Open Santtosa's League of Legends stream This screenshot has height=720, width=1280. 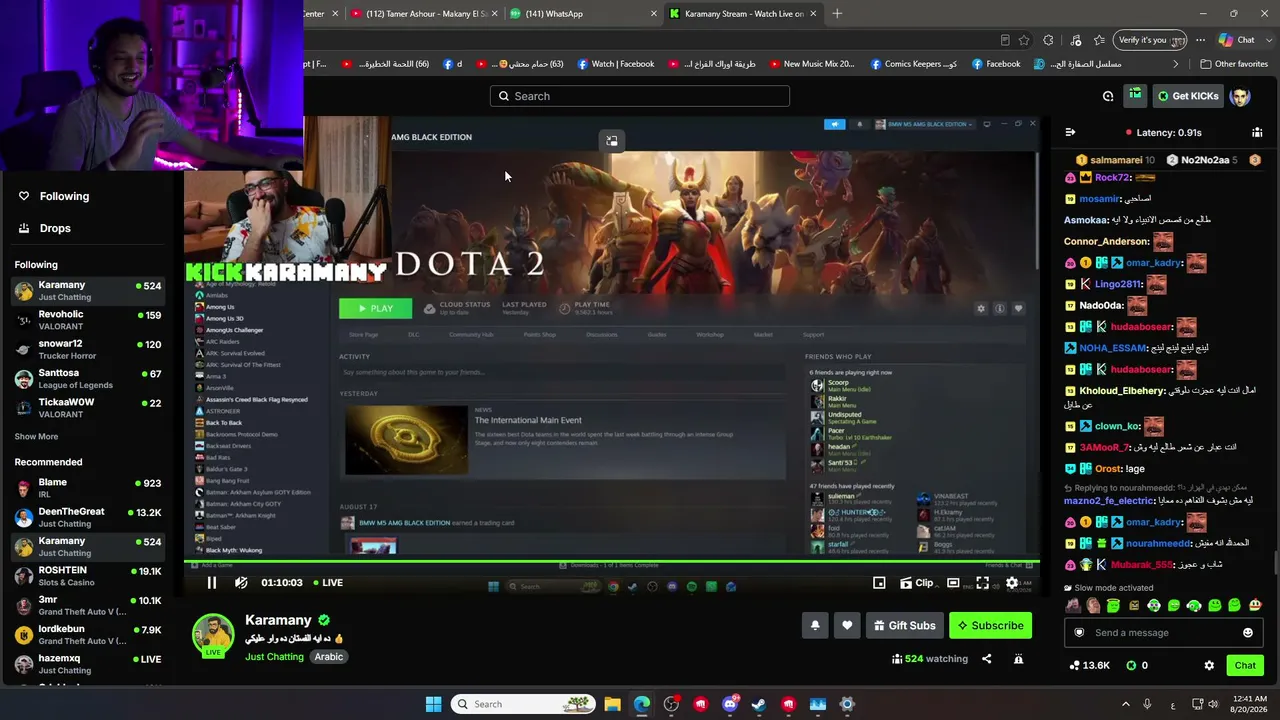tap(88, 379)
